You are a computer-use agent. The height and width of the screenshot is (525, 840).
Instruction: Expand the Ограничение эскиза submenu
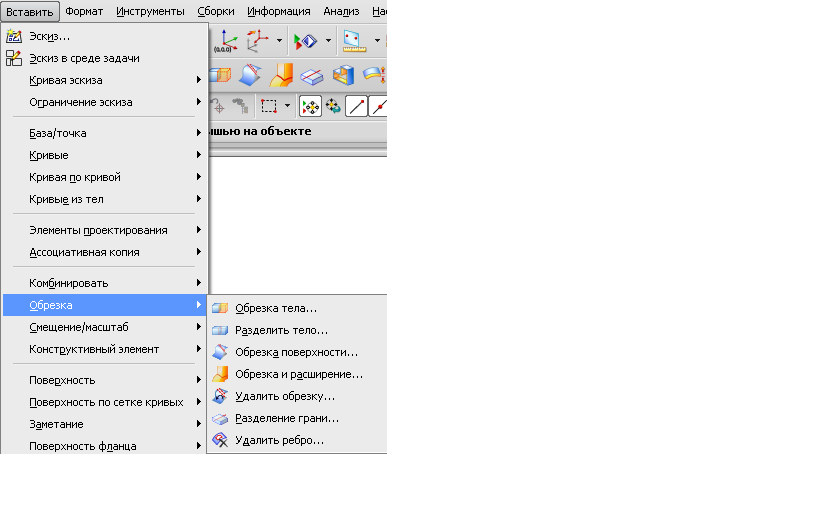coord(104,102)
